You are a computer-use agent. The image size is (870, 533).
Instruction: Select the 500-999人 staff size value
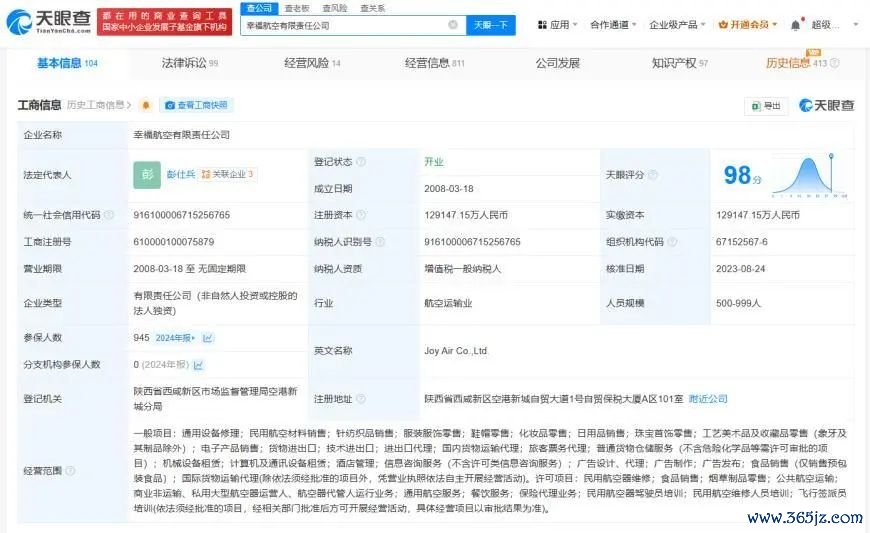738,303
